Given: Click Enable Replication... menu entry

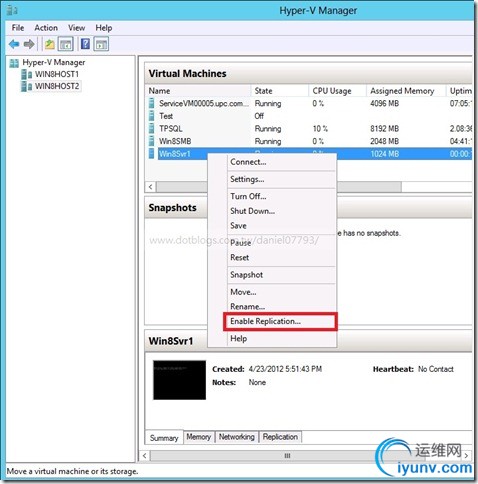Looking at the screenshot, I should point(280,321).
